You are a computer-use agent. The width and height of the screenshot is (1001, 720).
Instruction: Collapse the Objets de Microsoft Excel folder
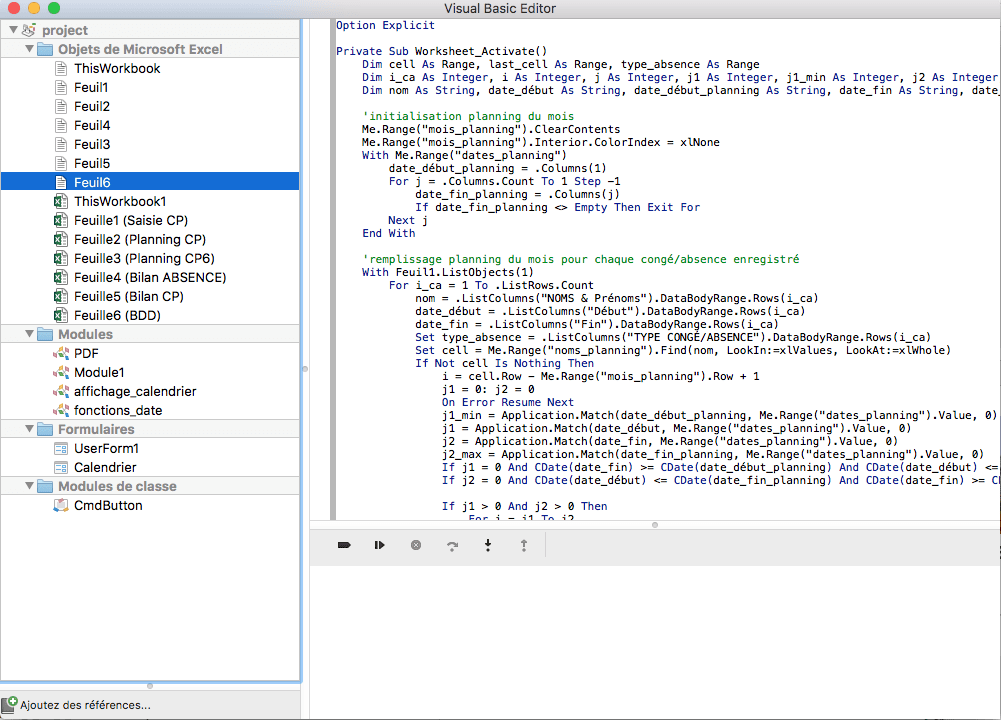29,49
